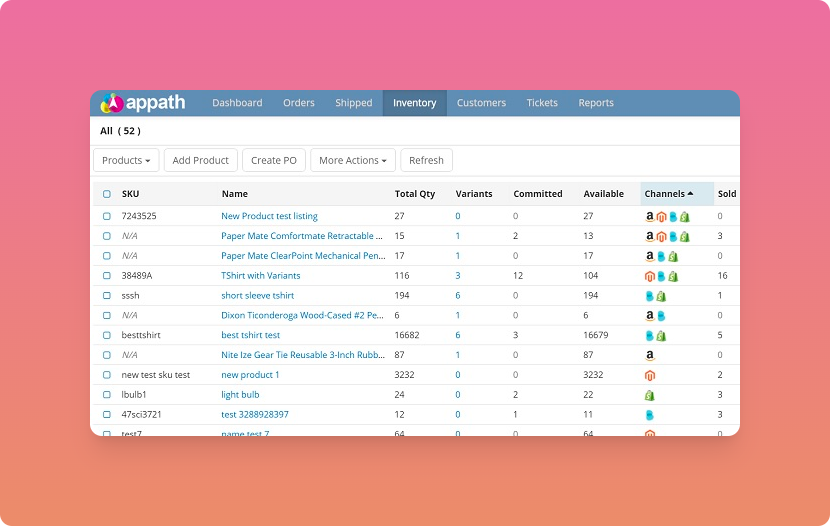830x526 pixels.
Task: Open the Customers tab
Action: 481,103
